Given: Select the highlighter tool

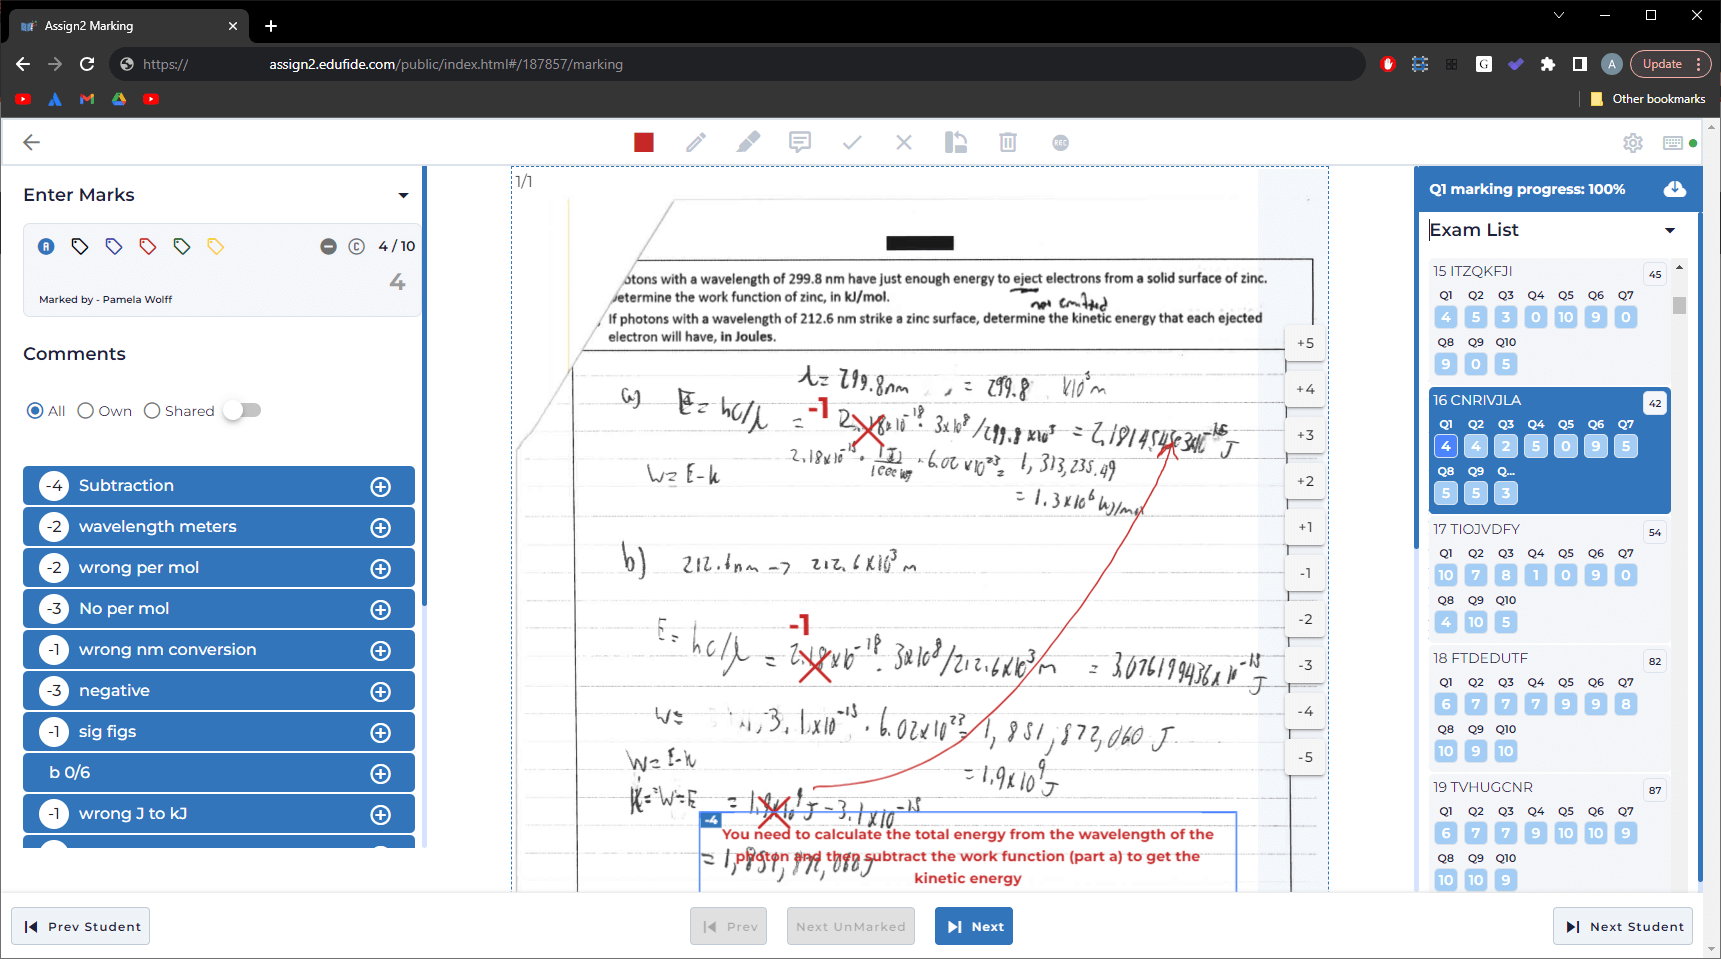Looking at the screenshot, I should coord(748,143).
